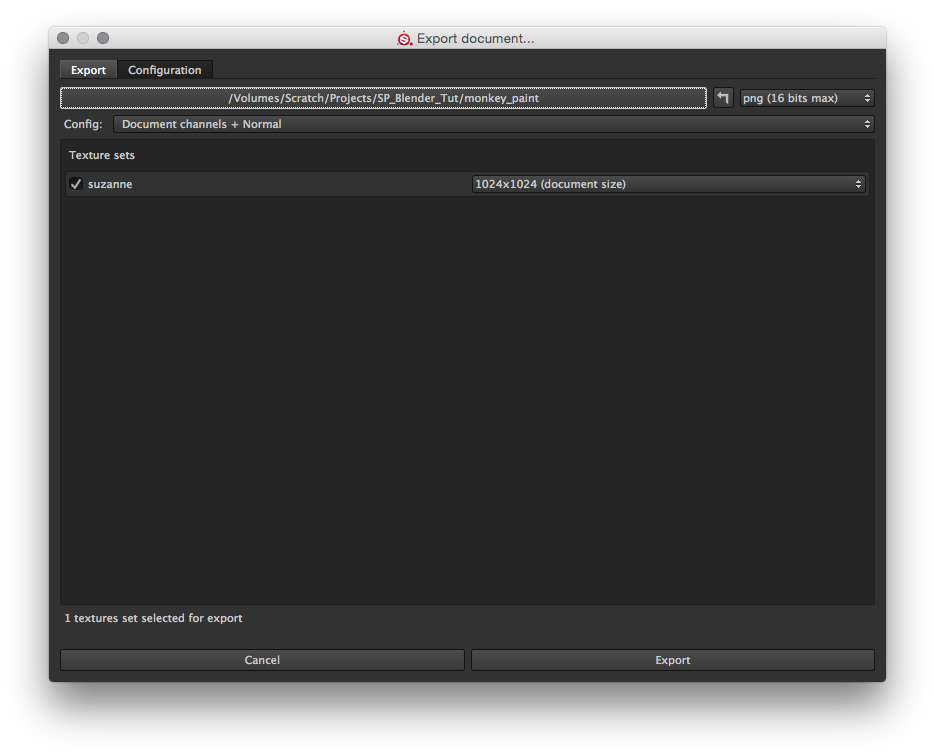
Task: Toggle the suzanne texture set checkbox
Action: 76,184
